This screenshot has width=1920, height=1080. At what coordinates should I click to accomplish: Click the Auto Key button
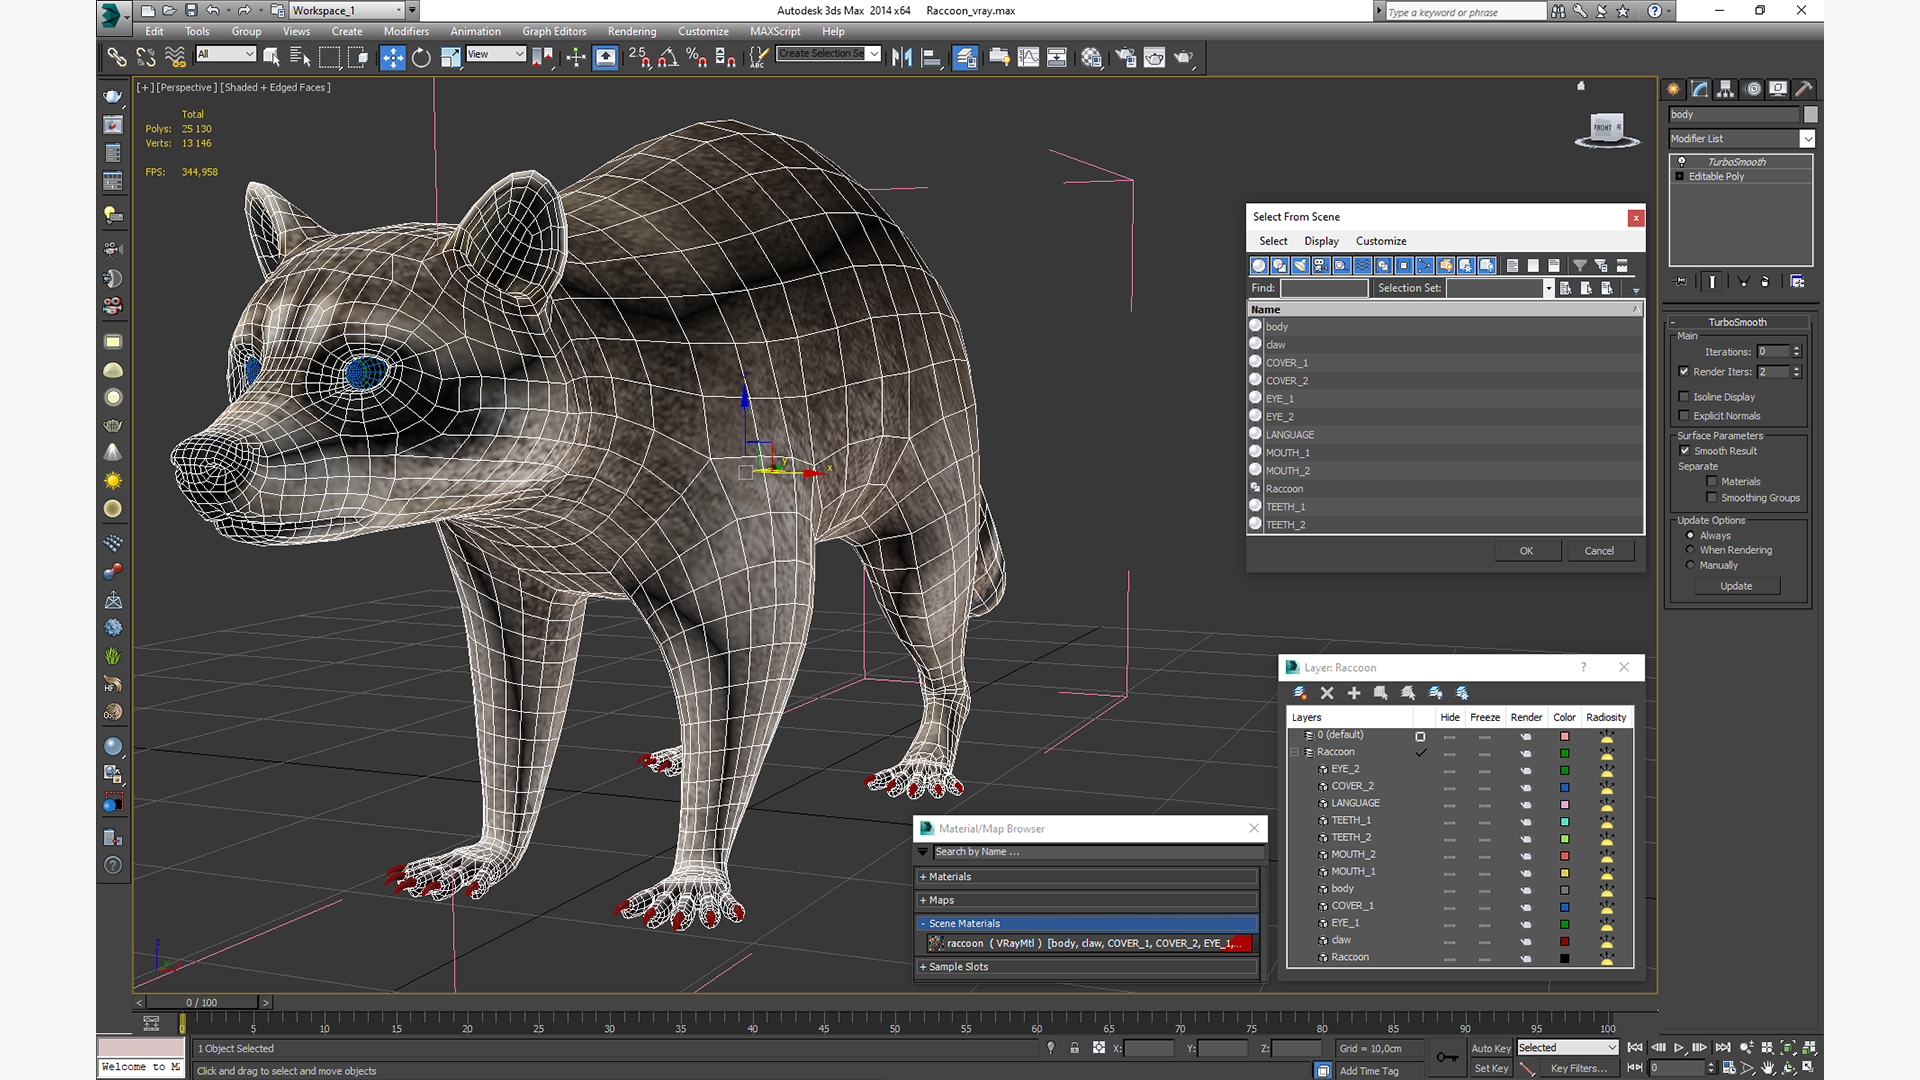(1490, 1048)
